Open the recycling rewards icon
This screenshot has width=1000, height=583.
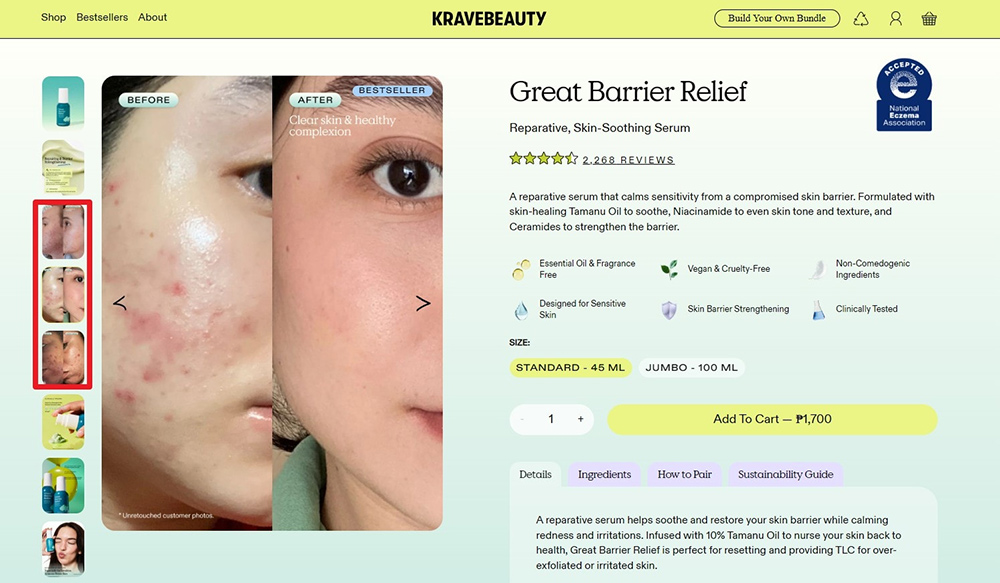click(x=861, y=18)
